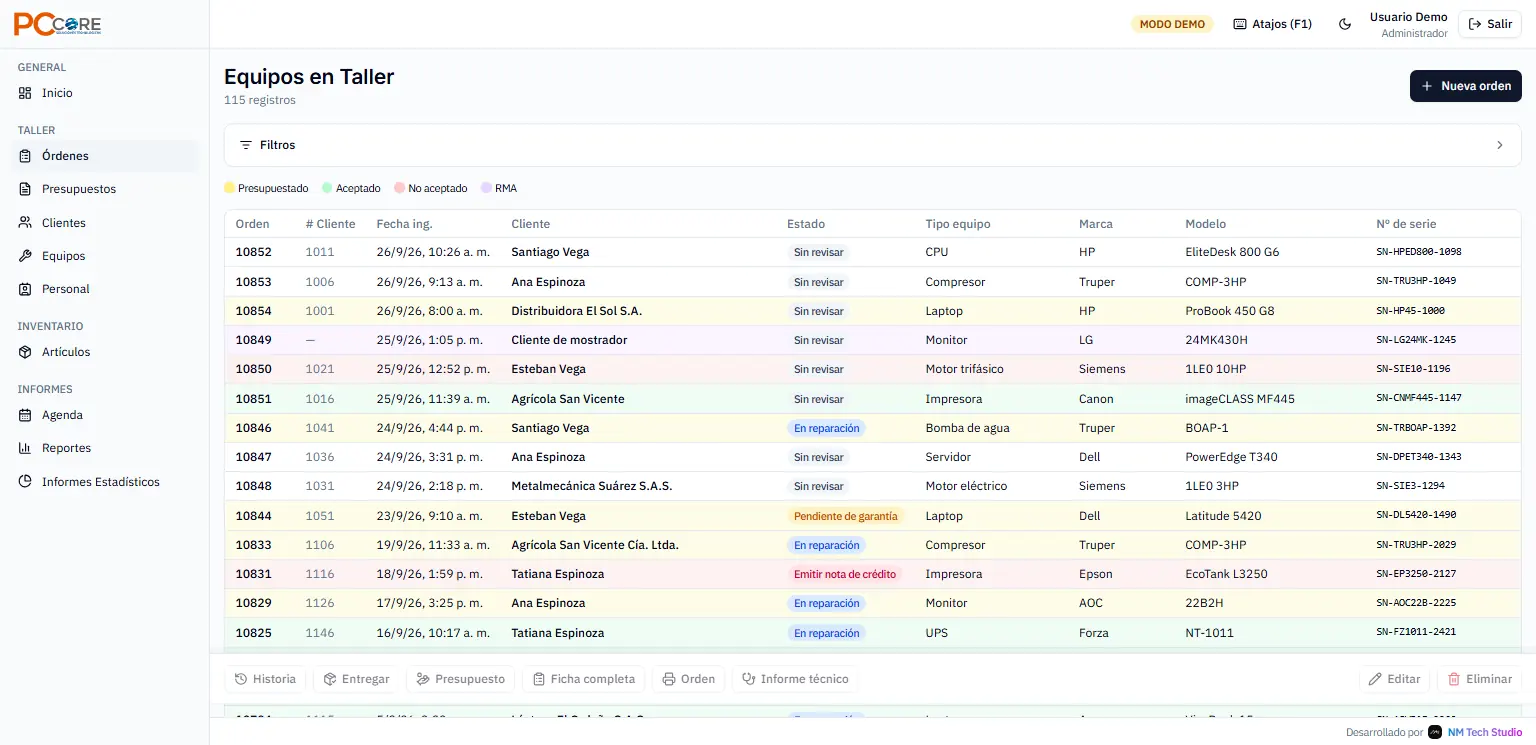Go to Presupuestos in the sidebar

(104, 189)
